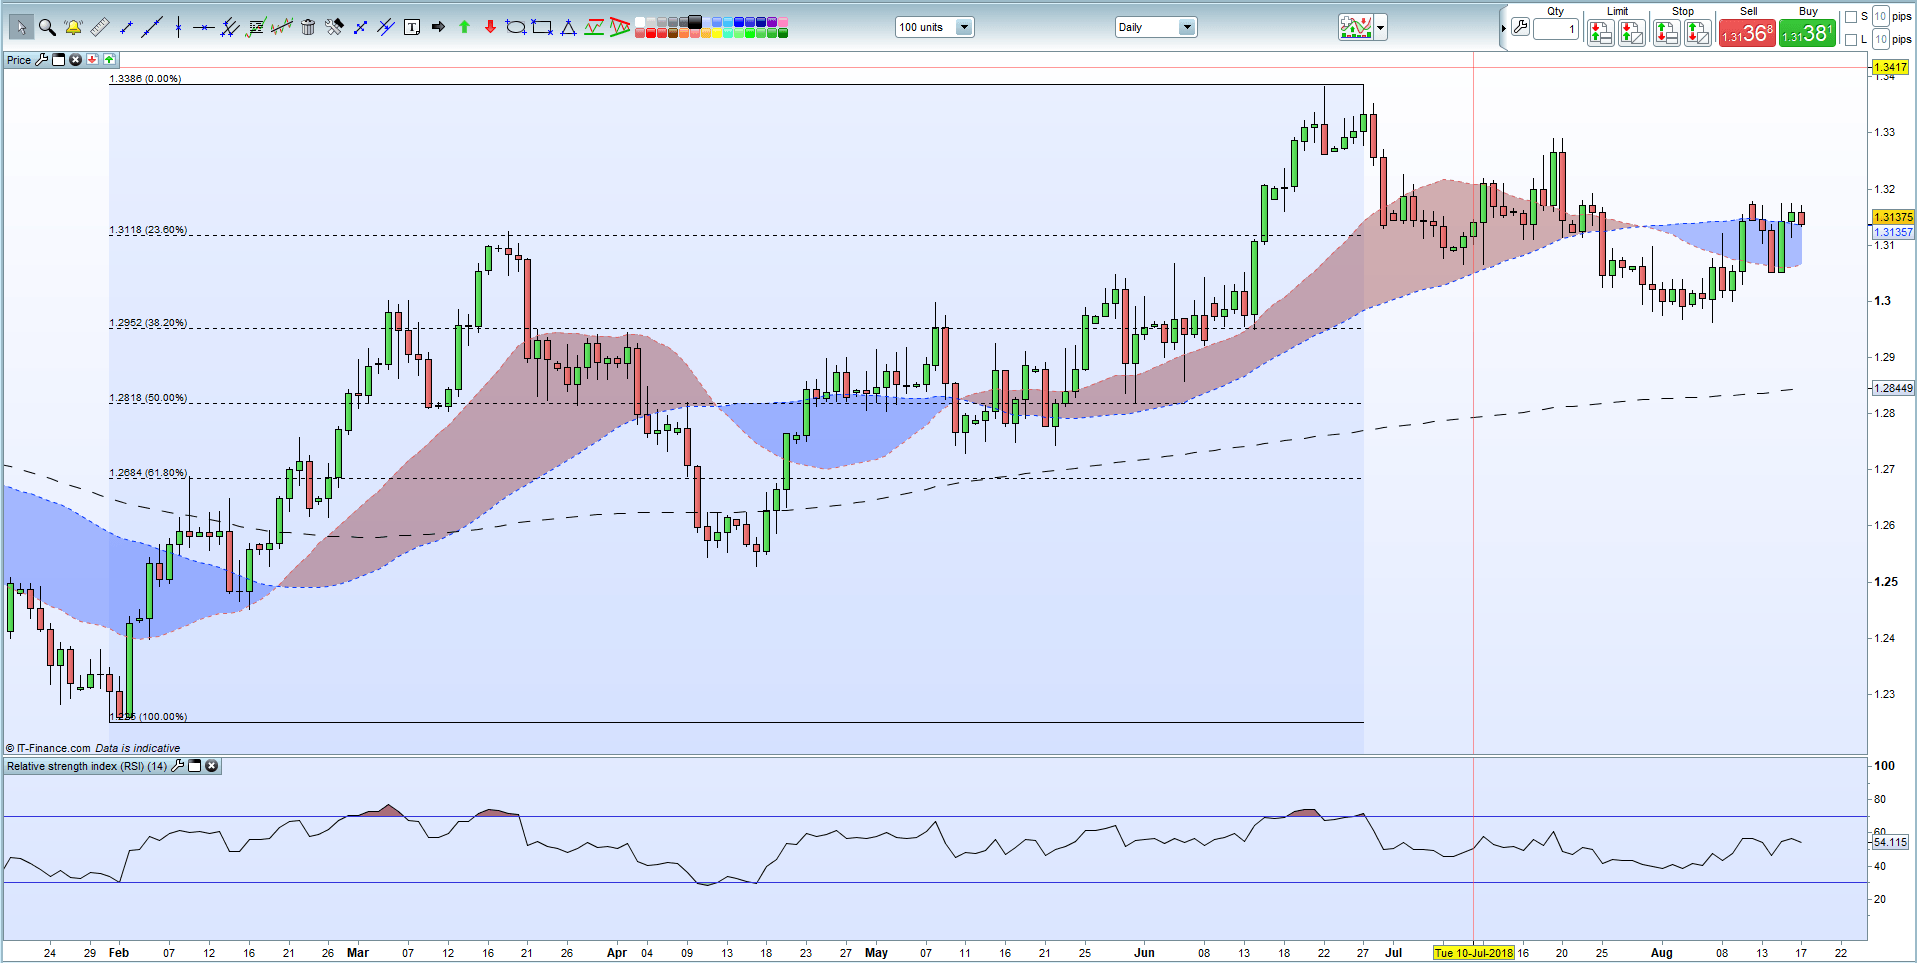Open order settings wrench beside Qty

pyautogui.click(x=1520, y=28)
